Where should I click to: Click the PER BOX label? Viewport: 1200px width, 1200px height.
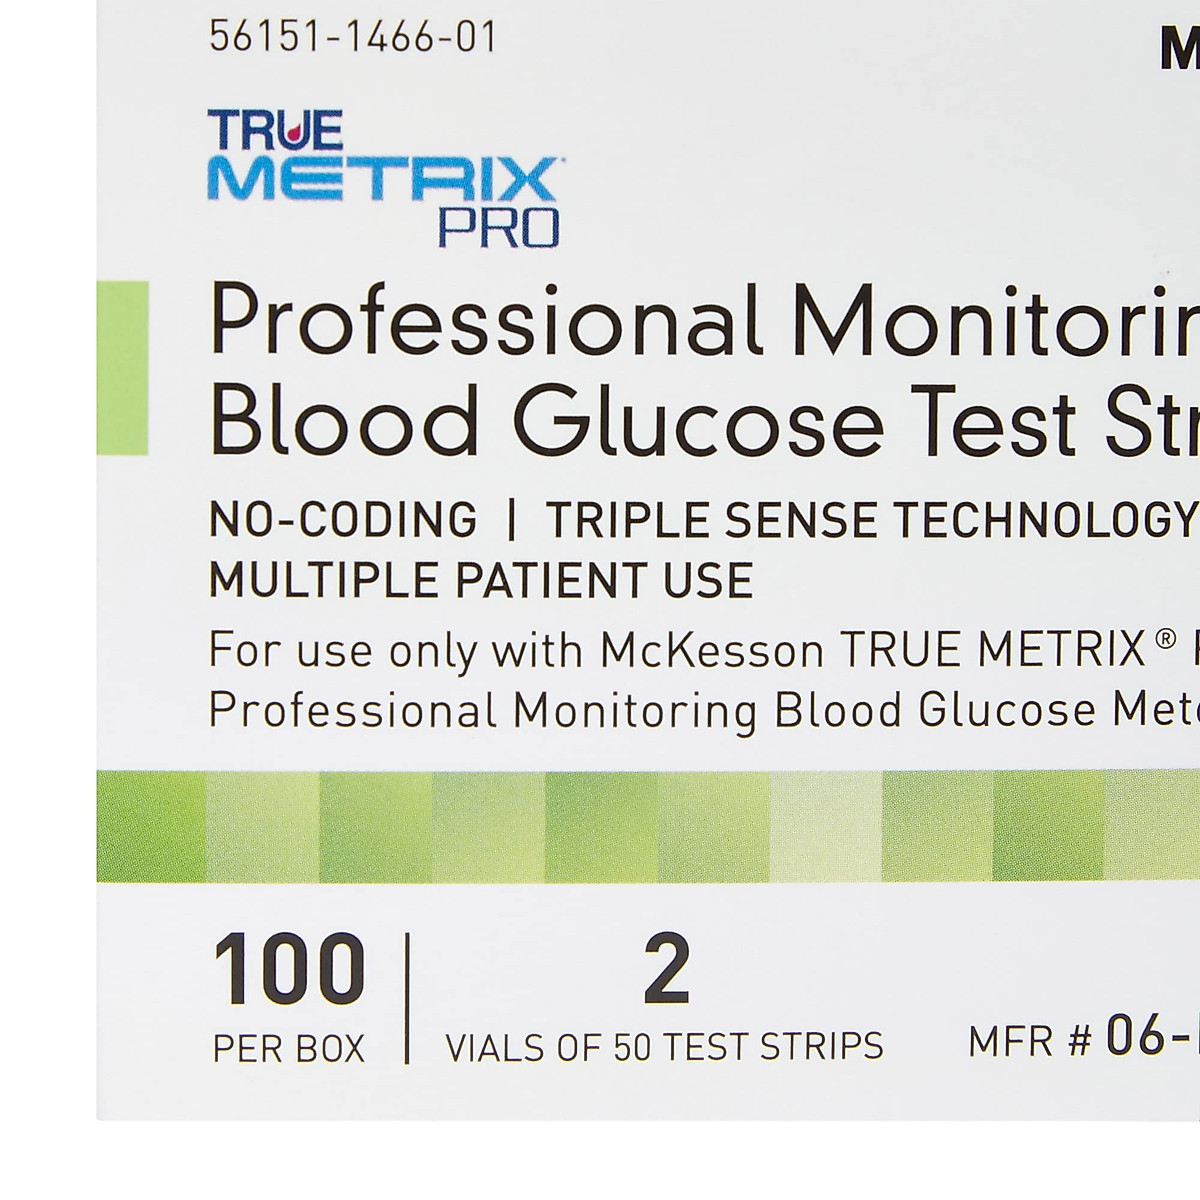289,1048
